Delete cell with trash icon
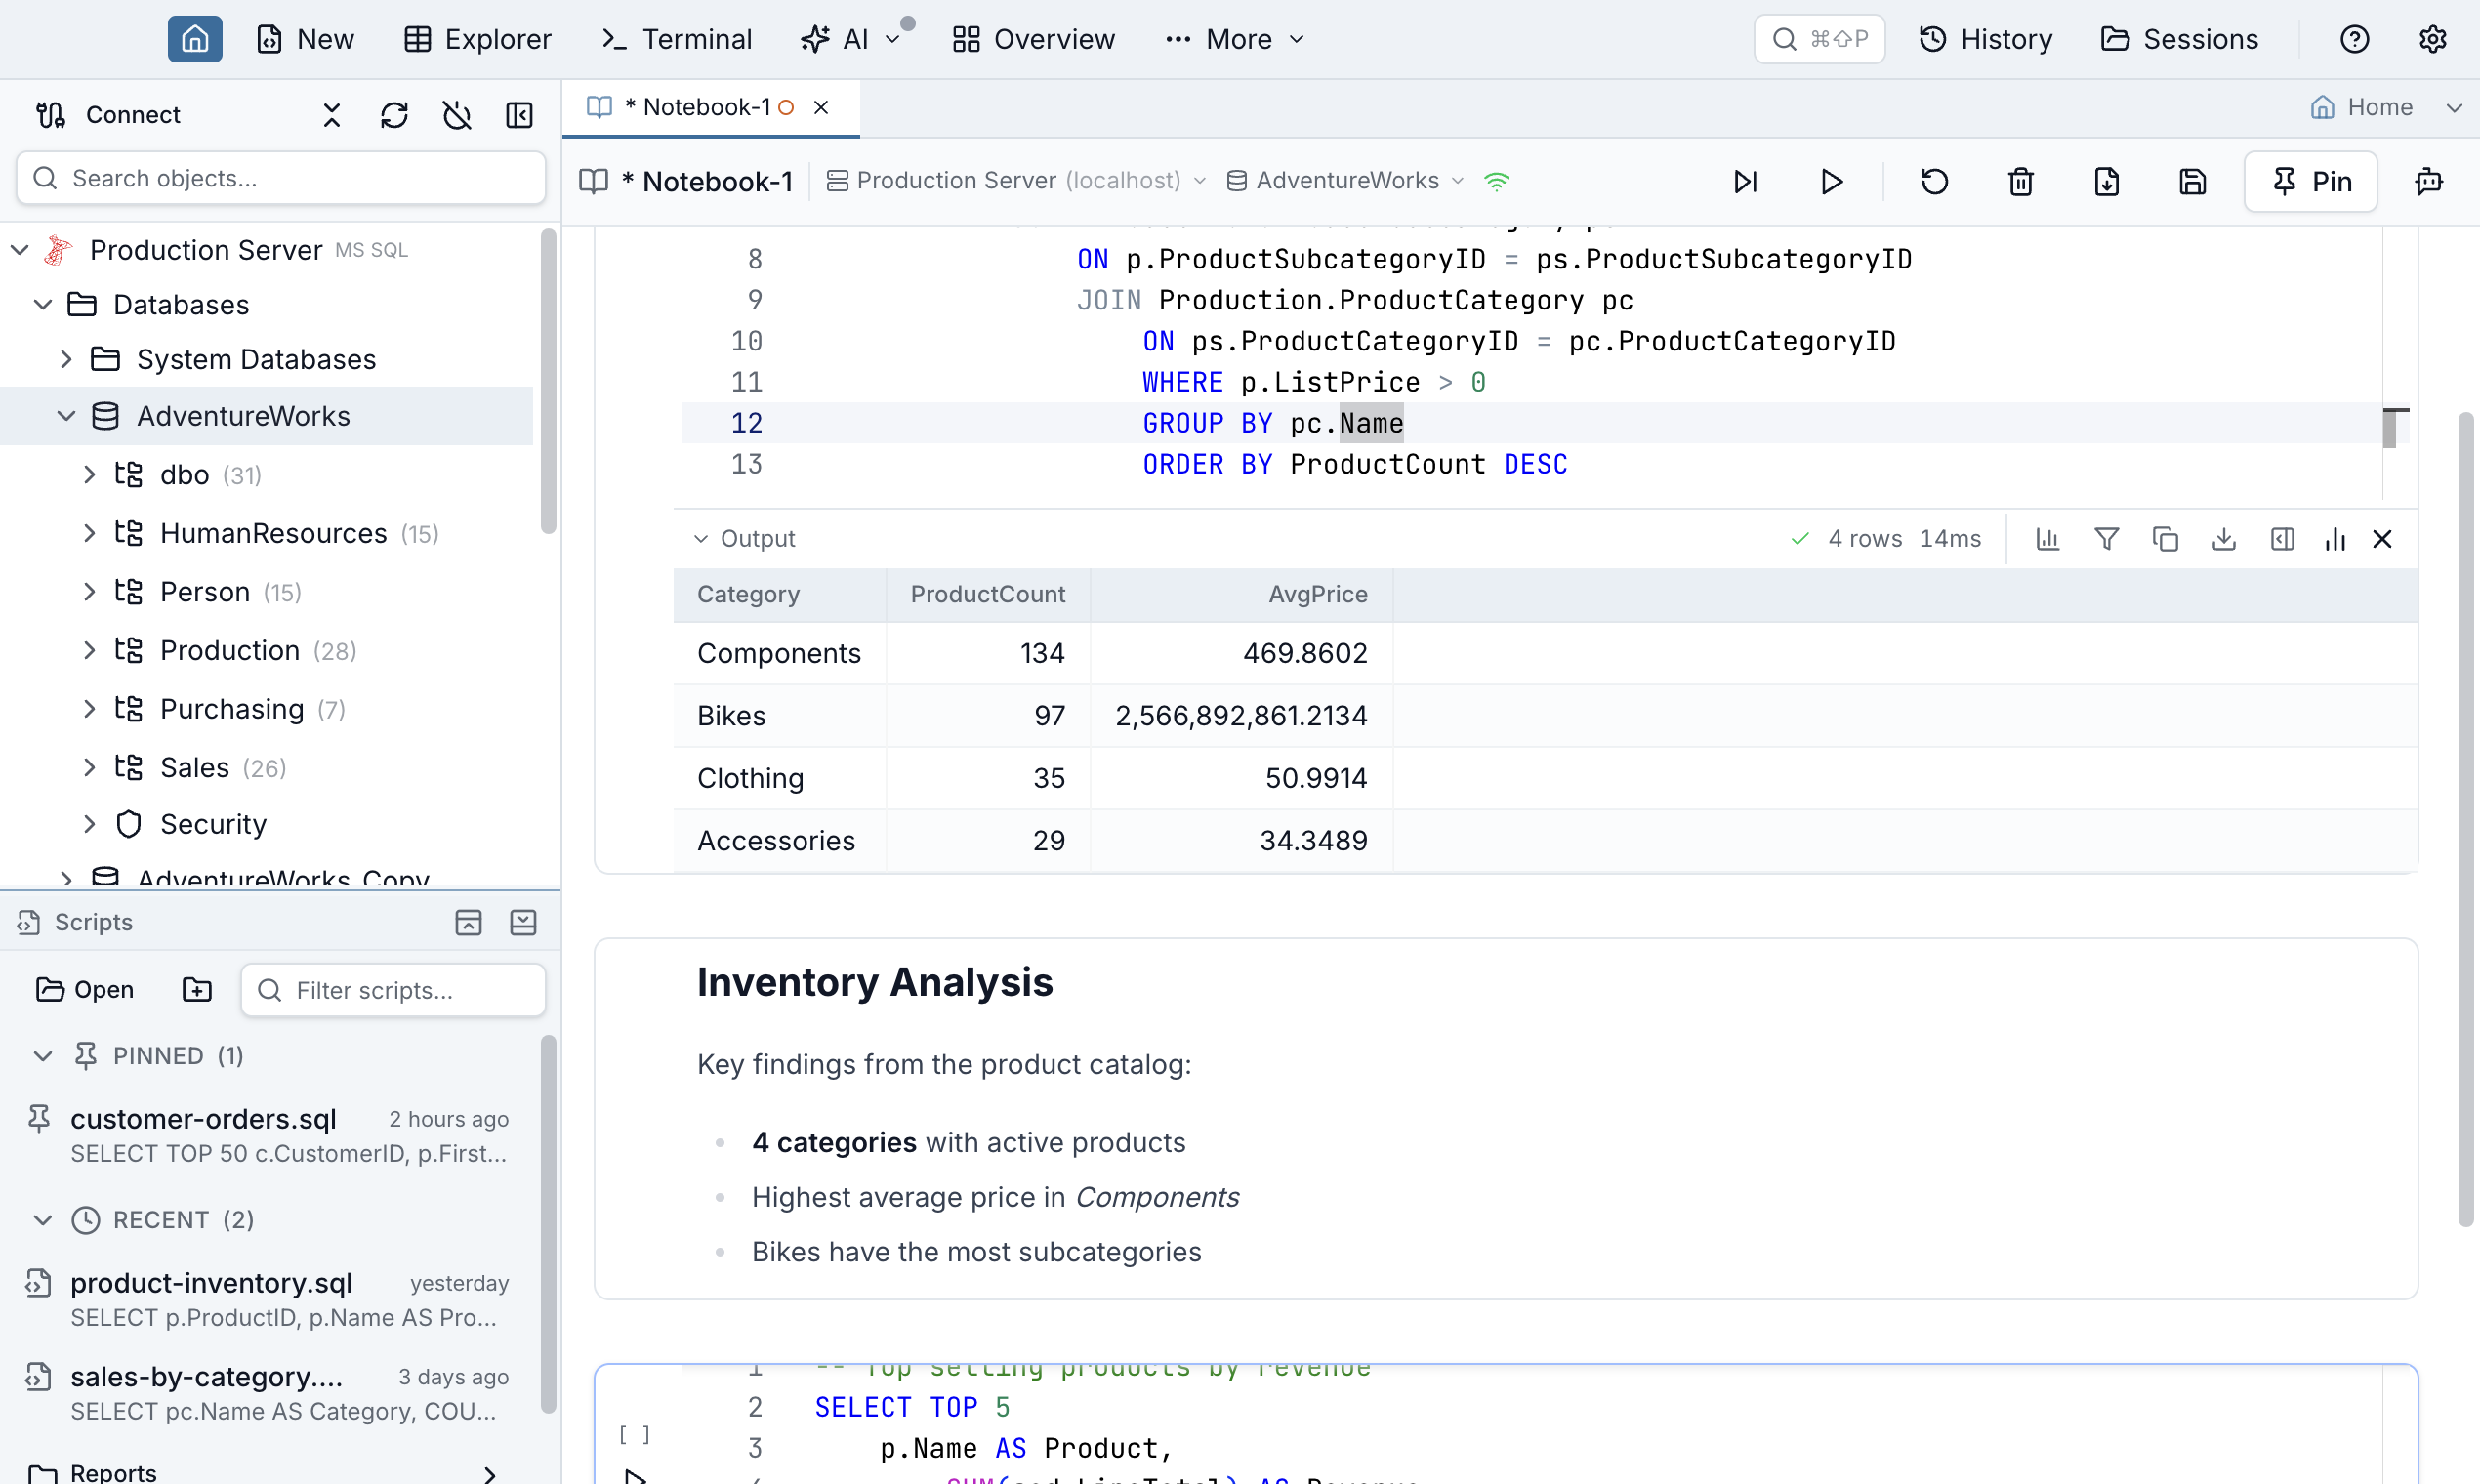Viewport: 2480px width, 1484px height. [x=2021, y=181]
